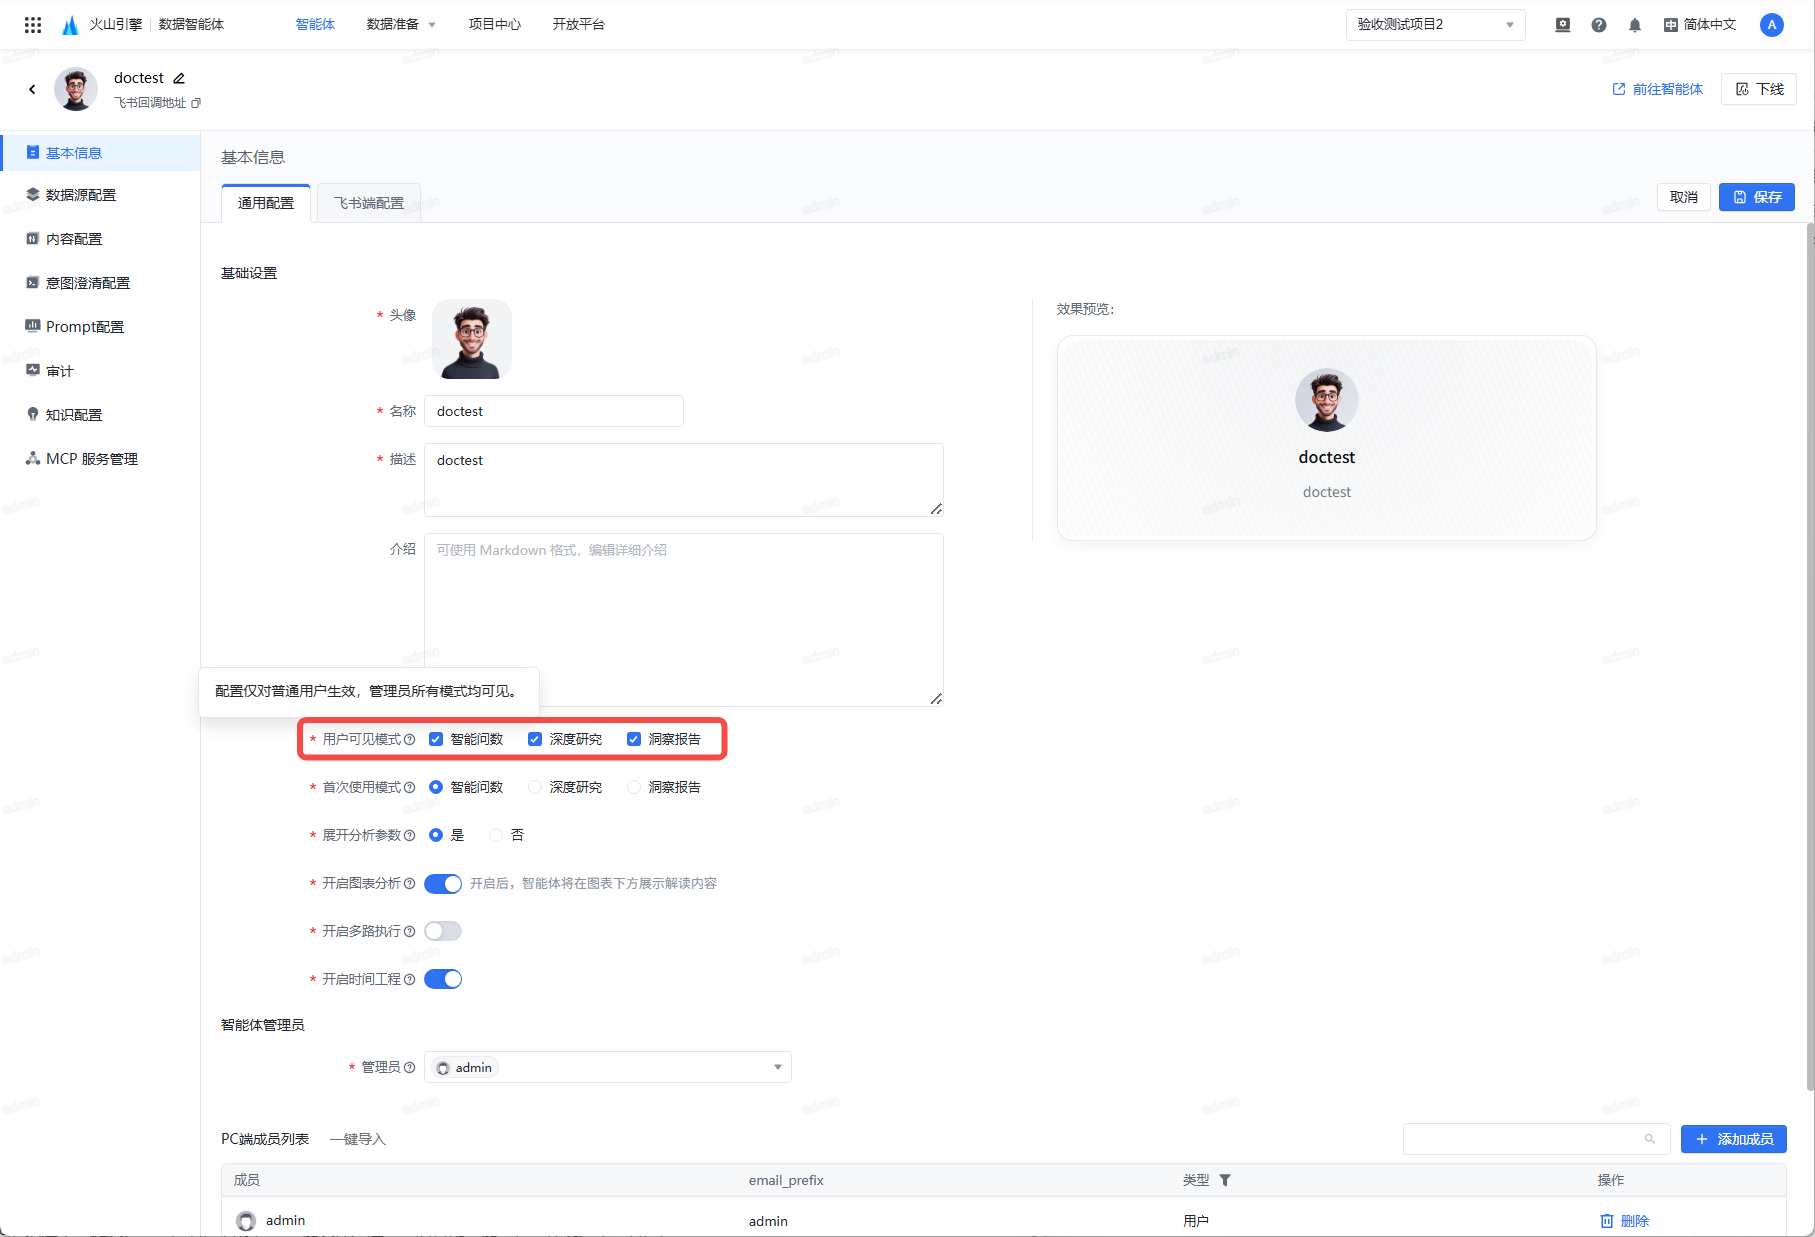The height and width of the screenshot is (1237, 1815).
Task: Open the app grid launcher icon
Action: pos(33,25)
